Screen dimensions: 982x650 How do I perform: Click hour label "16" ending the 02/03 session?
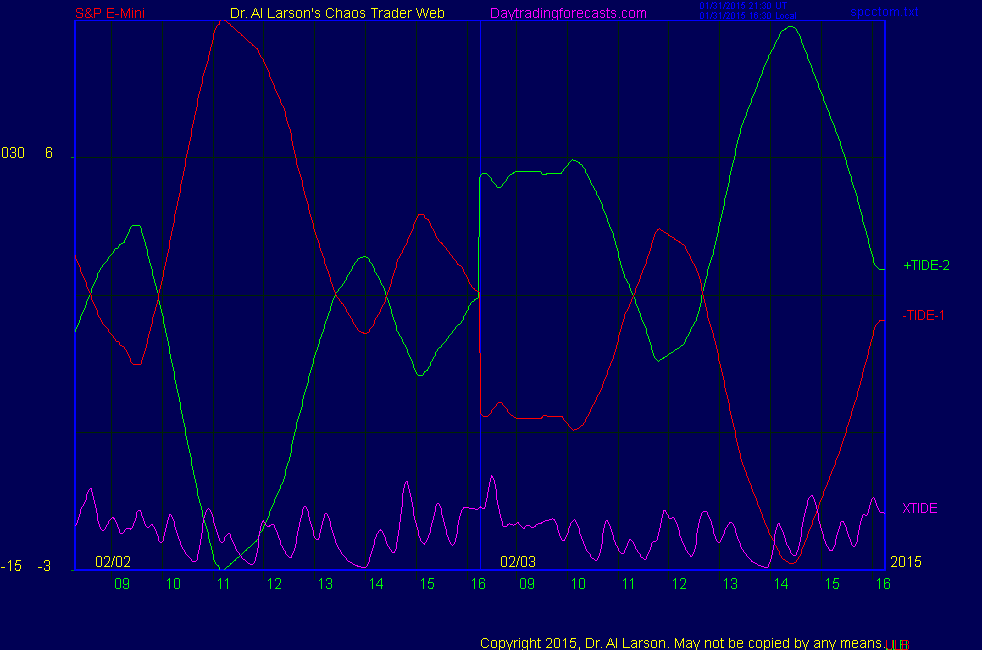pyautogui.click(x=883, y=584)
